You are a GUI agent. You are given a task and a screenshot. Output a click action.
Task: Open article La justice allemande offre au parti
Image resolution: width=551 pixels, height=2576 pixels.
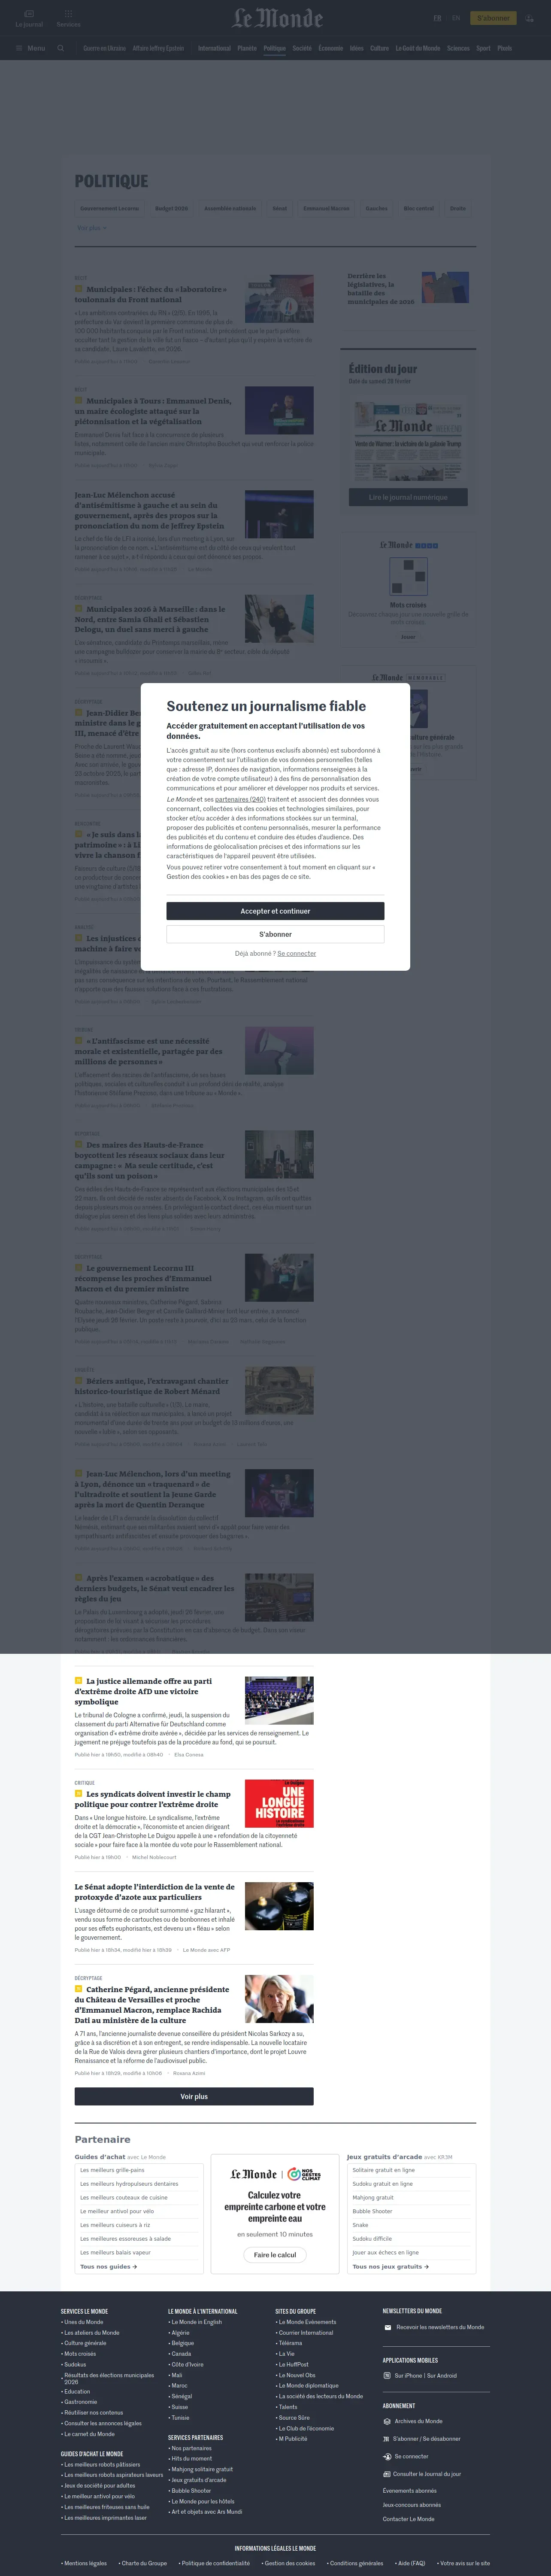[x=148, y=1691]
